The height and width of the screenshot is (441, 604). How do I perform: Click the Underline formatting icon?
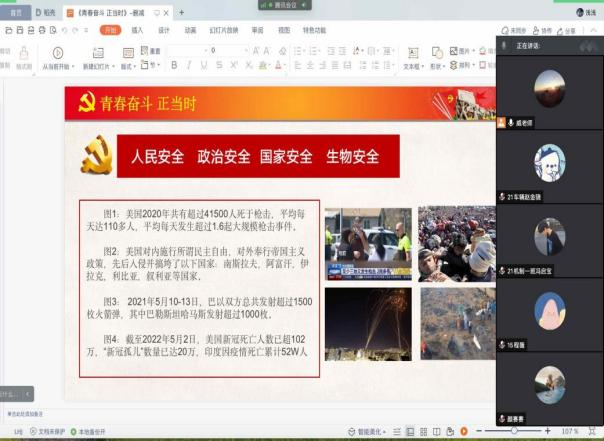(203, 65)
